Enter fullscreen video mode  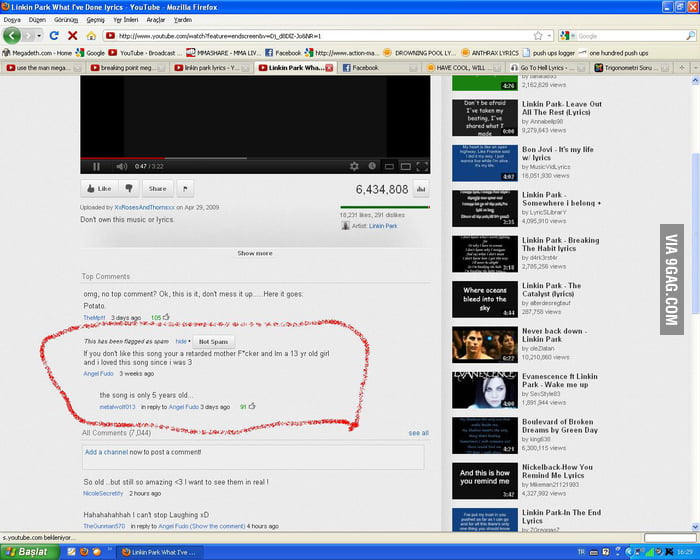click(x=421, y=166)
